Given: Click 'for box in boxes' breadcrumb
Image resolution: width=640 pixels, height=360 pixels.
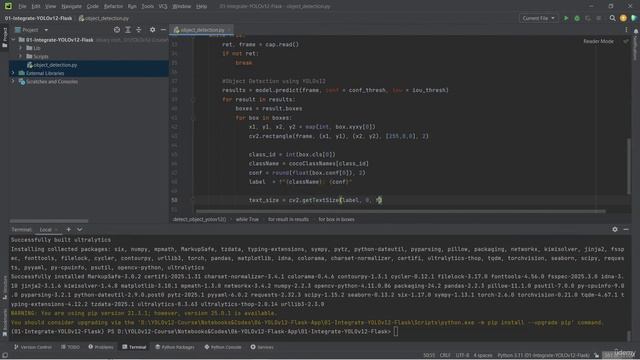Looking at the screenshot, I should click(x=336, y=219).
